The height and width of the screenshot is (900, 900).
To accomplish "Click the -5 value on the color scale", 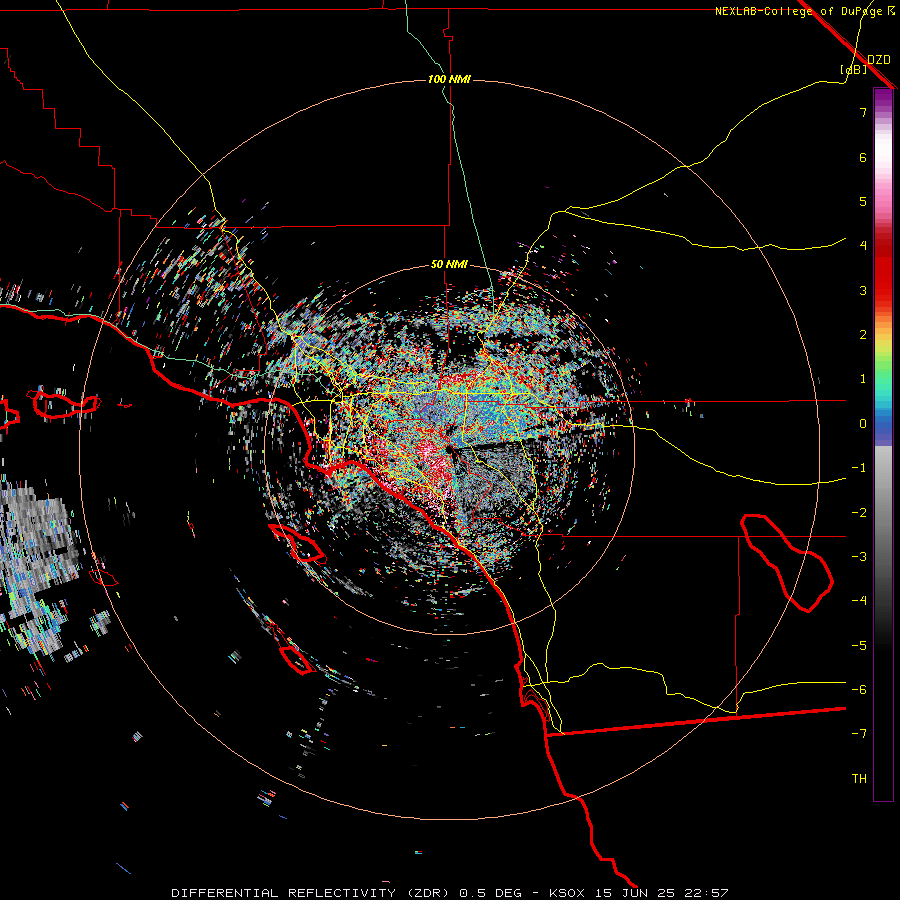I will point(859,646).
